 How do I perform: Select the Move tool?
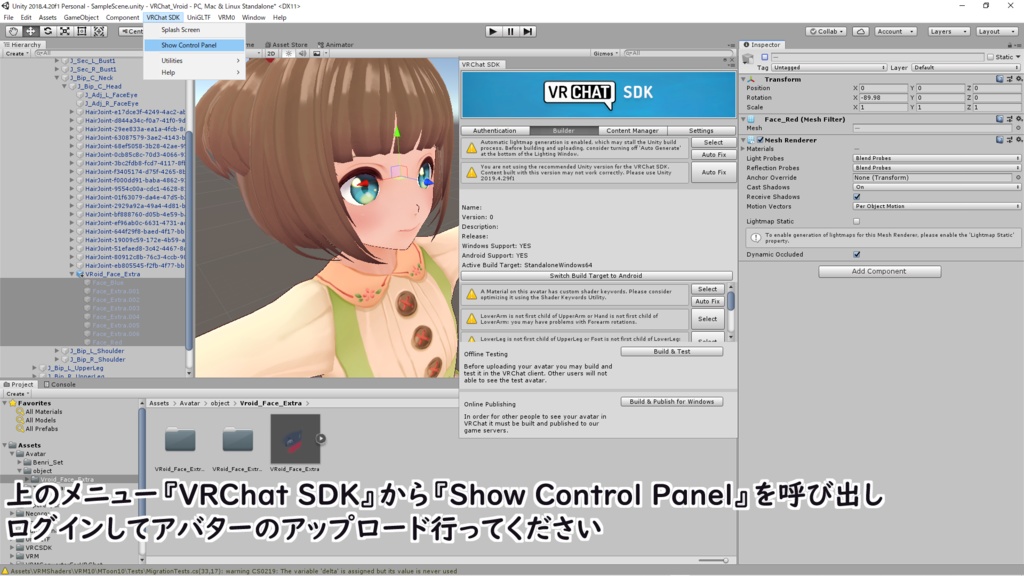tap(30, 31)
